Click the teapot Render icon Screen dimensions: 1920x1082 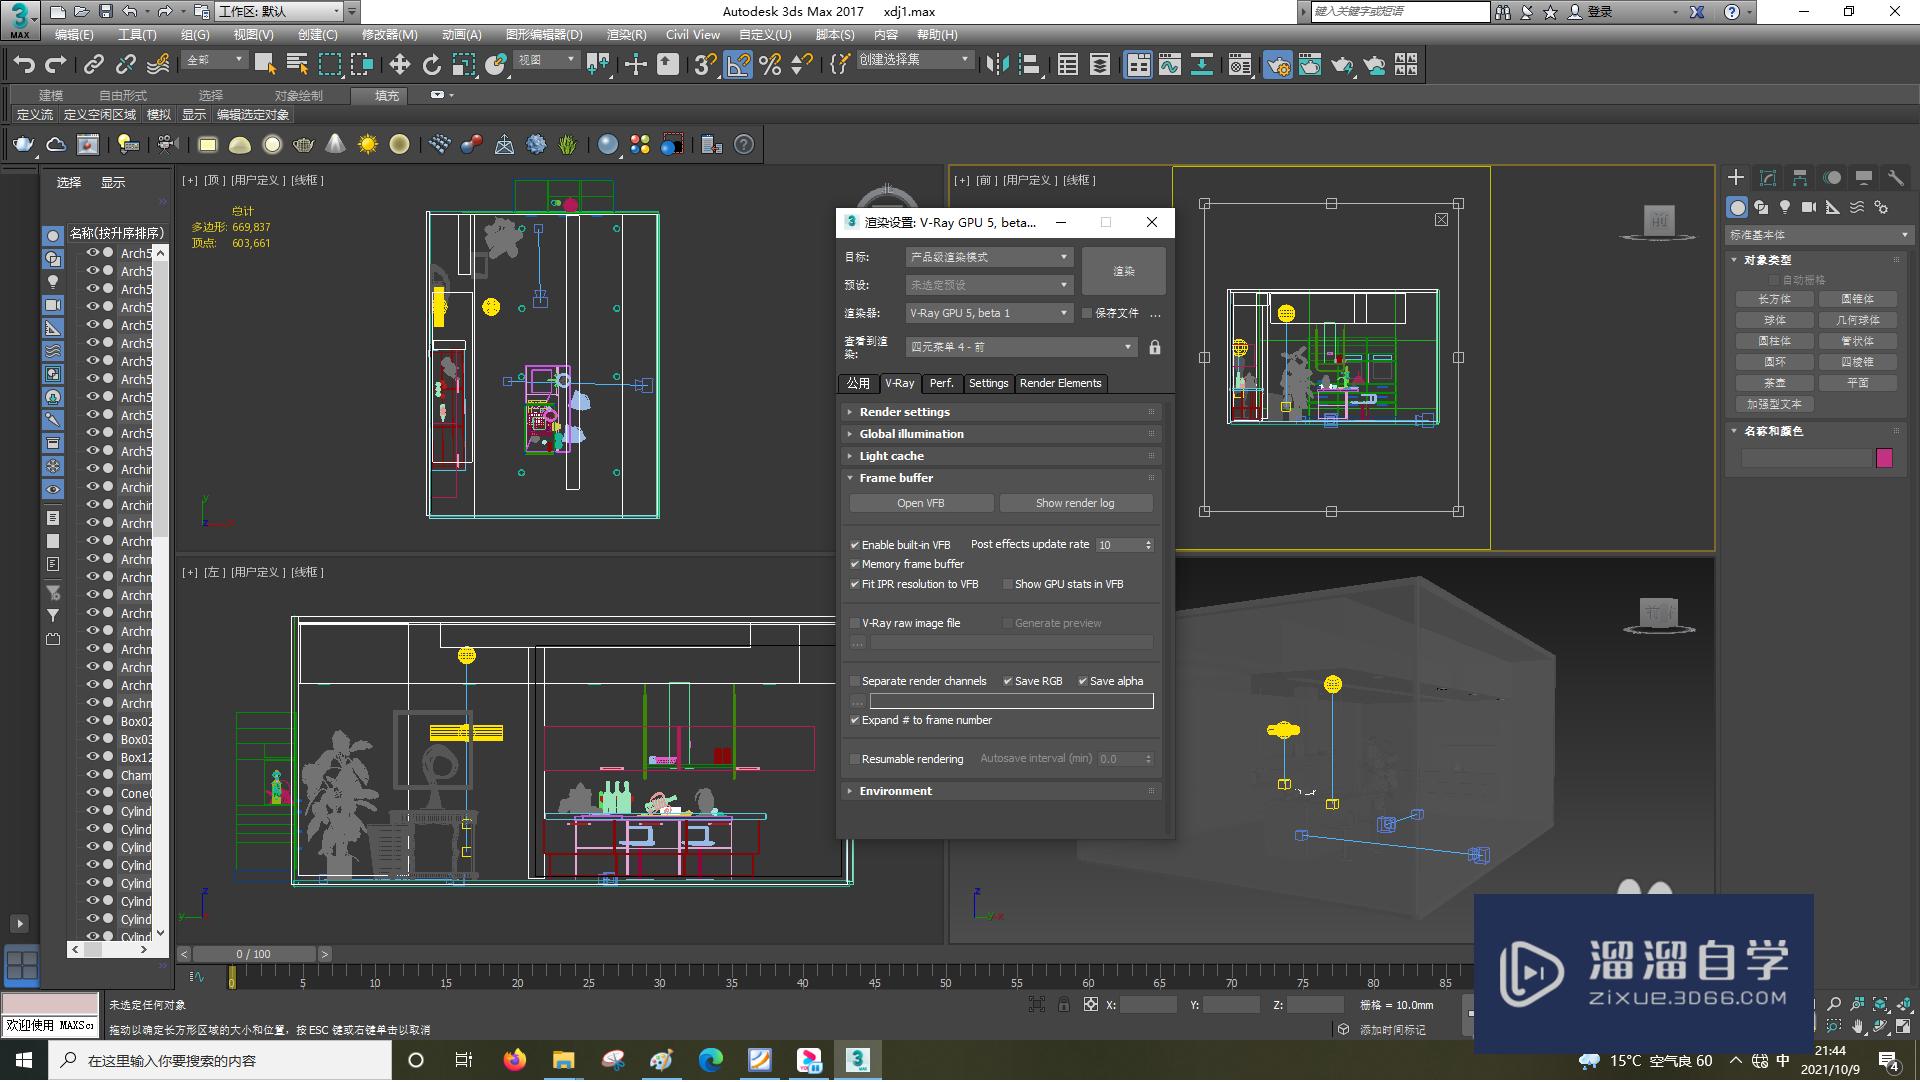pyautogui.click(x=1342, y=65)
